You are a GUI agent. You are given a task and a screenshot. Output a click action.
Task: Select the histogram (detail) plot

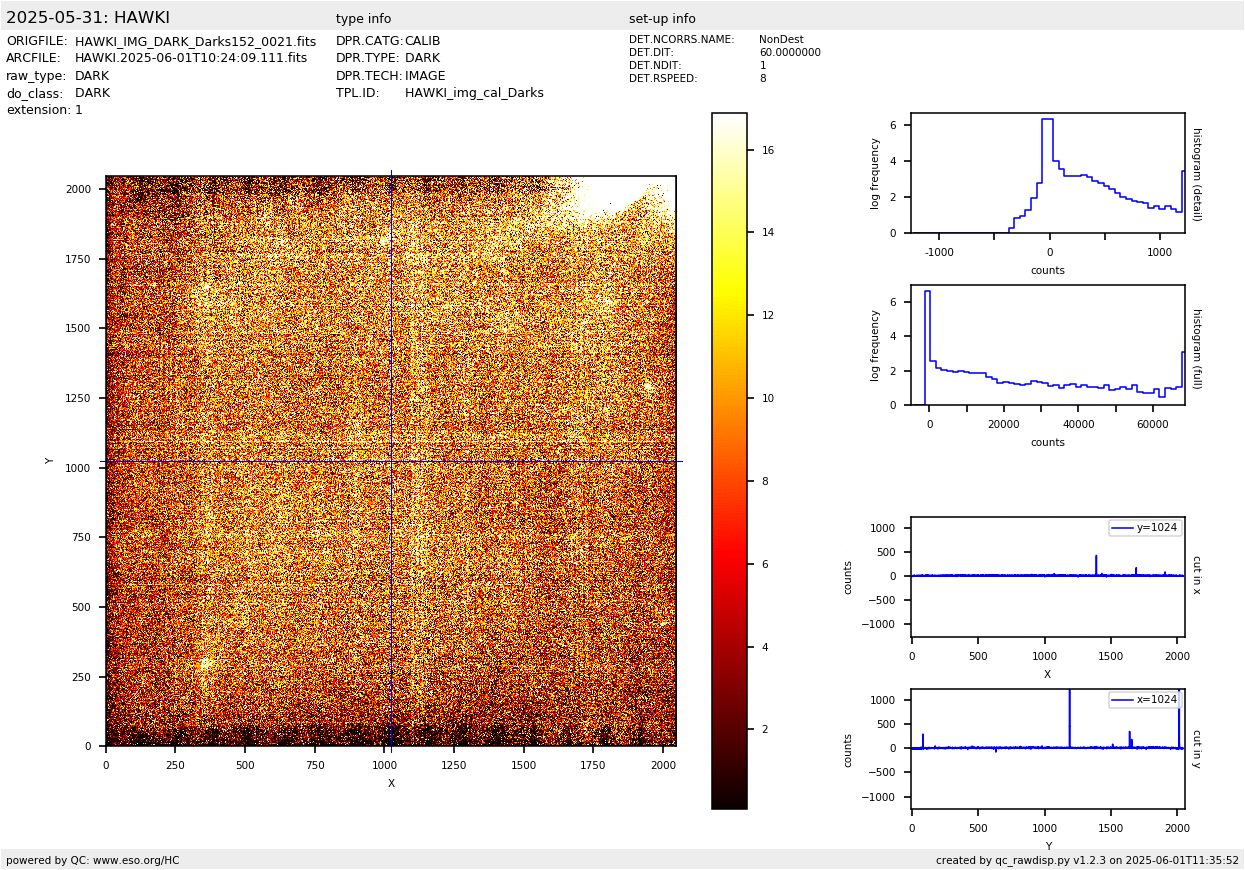(x=1047, y=173)
